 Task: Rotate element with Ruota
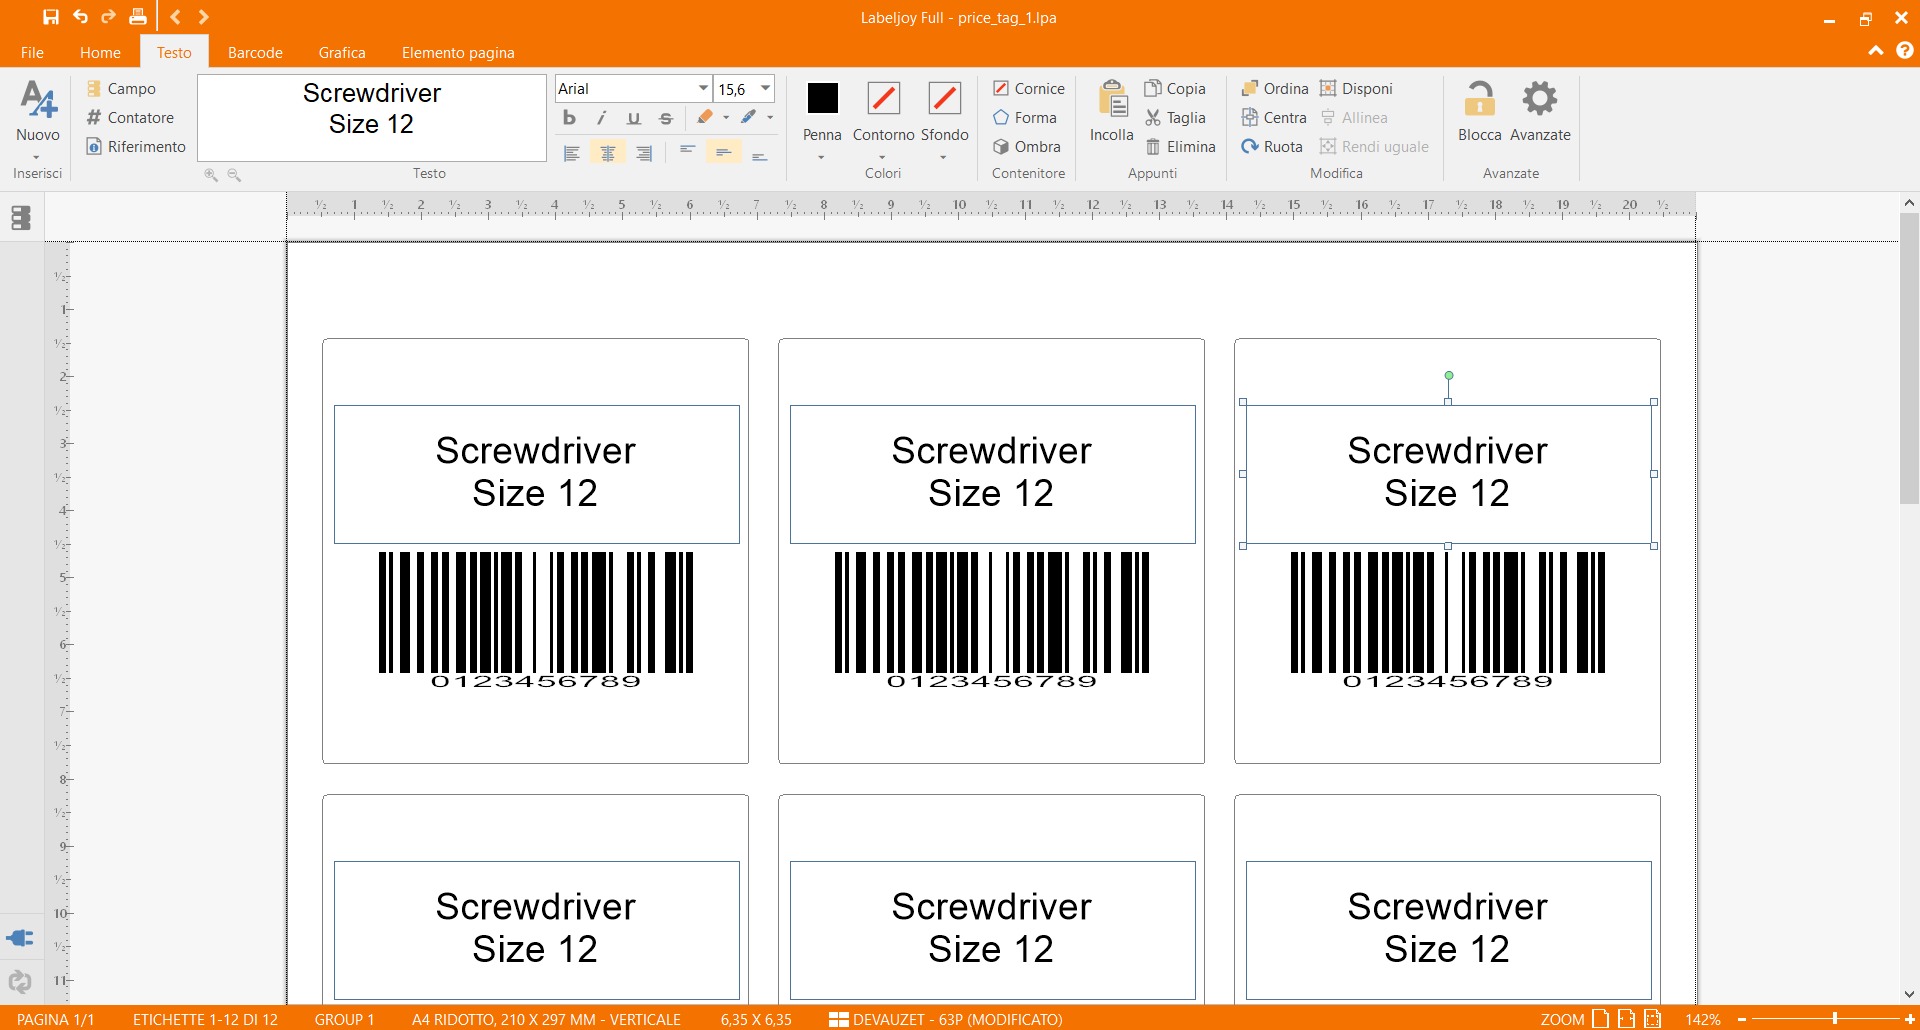coord(1272,147)
